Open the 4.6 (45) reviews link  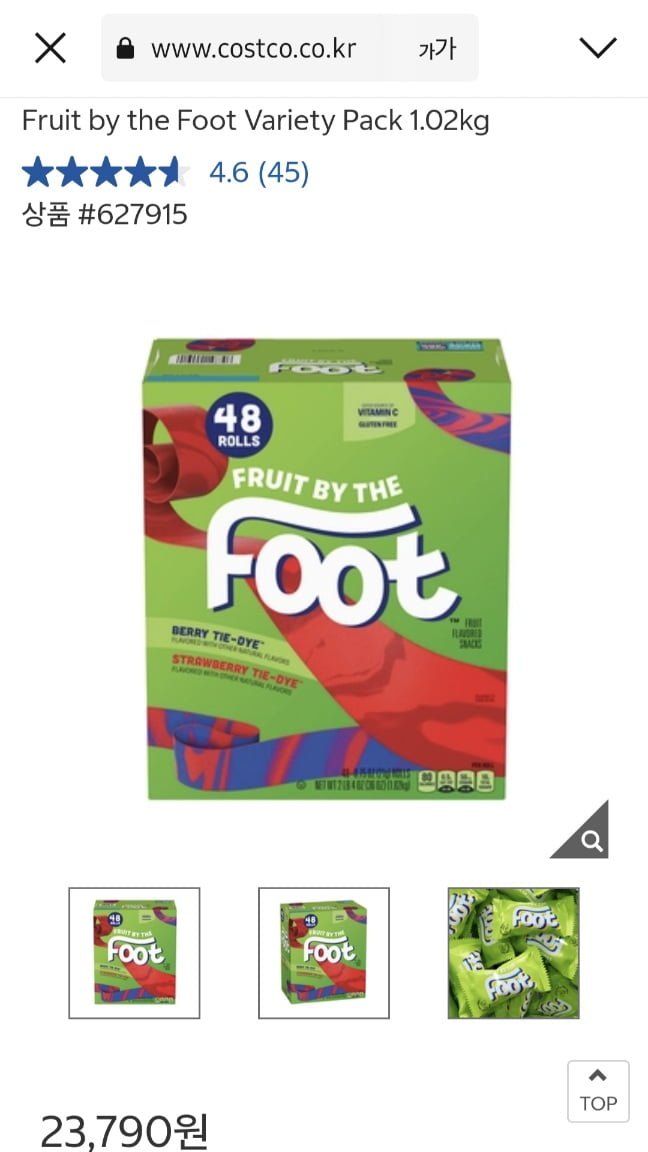(x=259, y=173)
